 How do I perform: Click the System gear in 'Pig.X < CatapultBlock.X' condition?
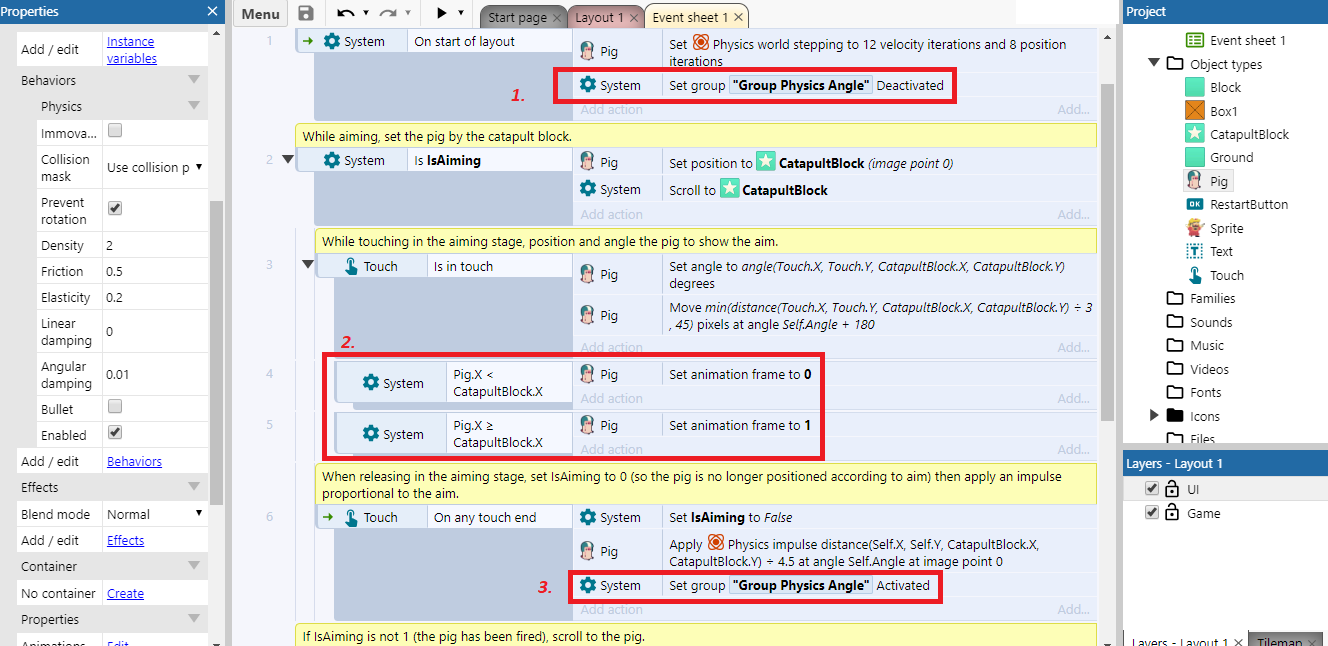coord(371,382)
